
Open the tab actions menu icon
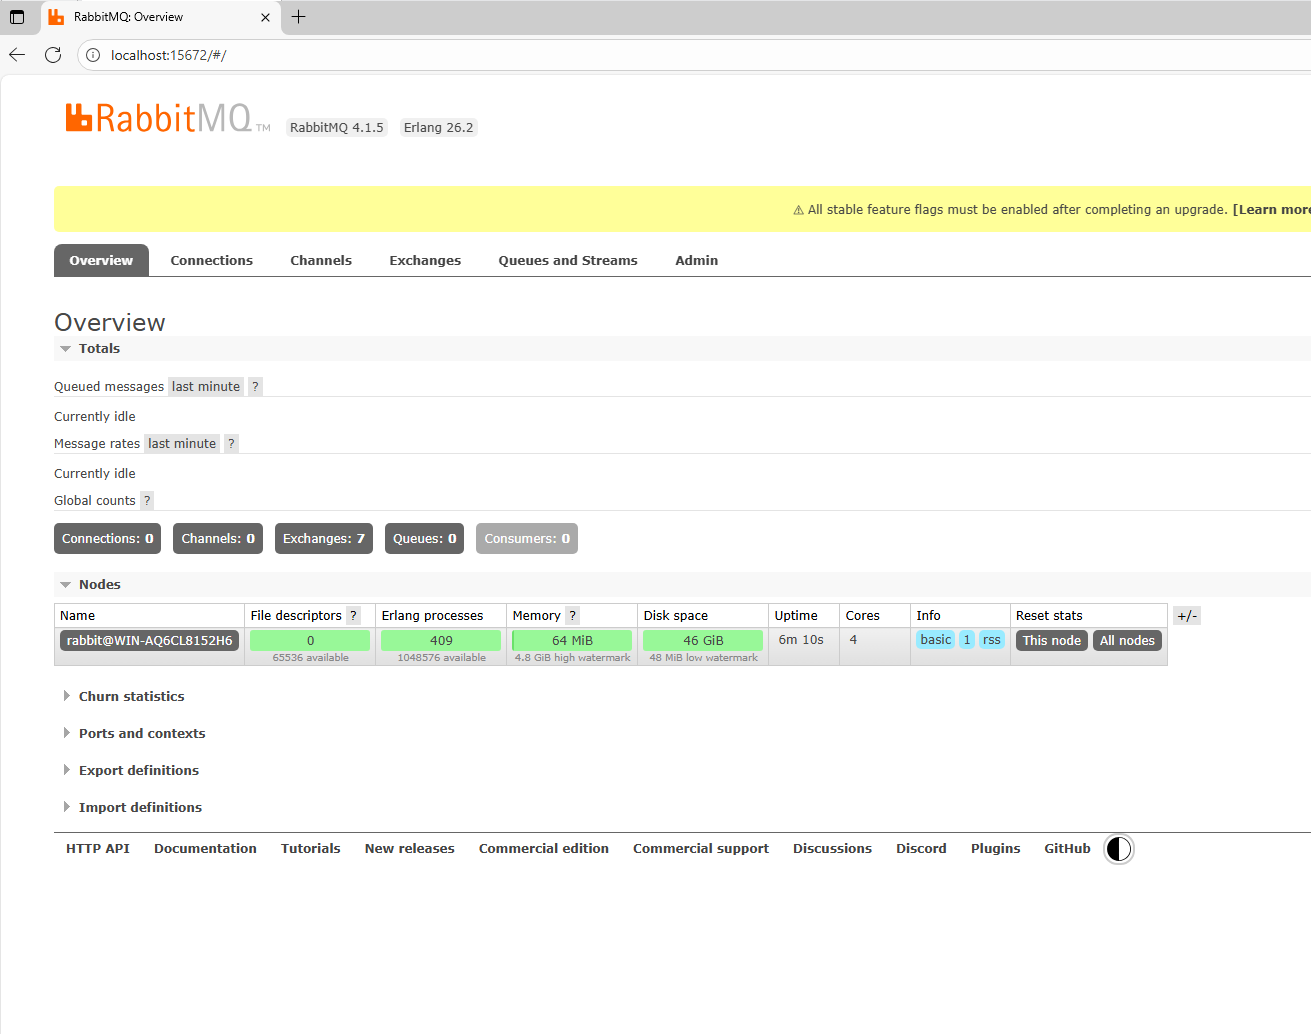[x=17, y=17]
